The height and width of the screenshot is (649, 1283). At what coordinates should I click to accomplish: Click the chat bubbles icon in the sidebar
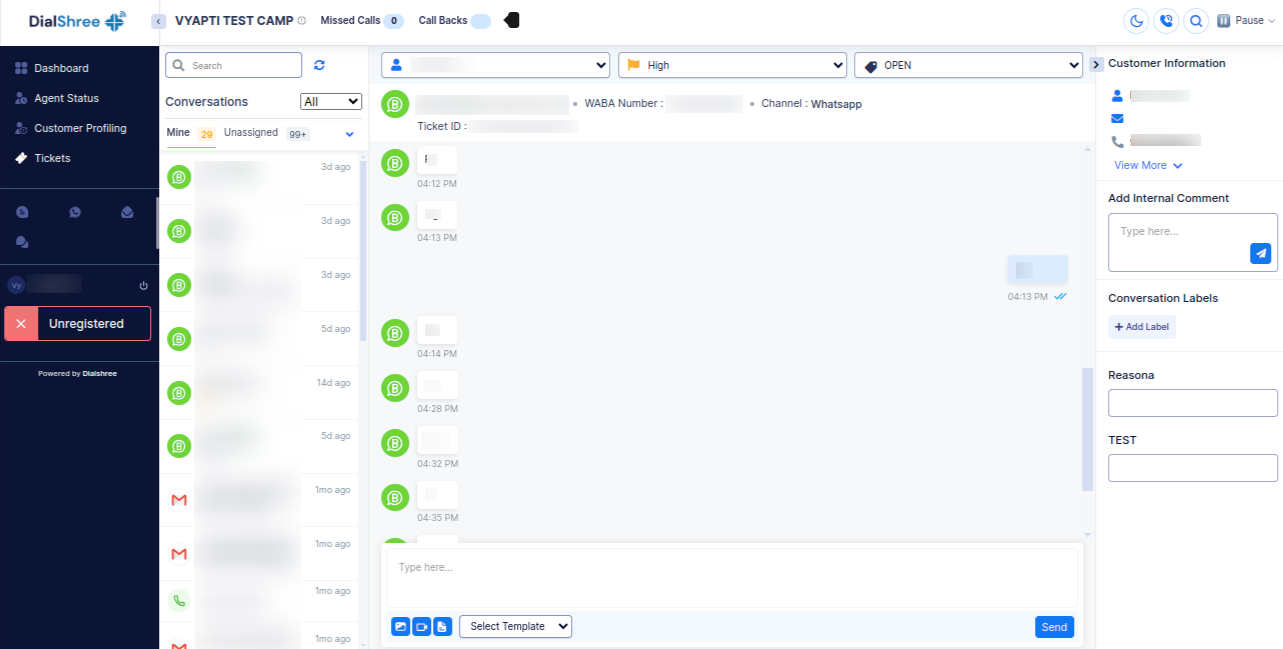coord(22,242)
